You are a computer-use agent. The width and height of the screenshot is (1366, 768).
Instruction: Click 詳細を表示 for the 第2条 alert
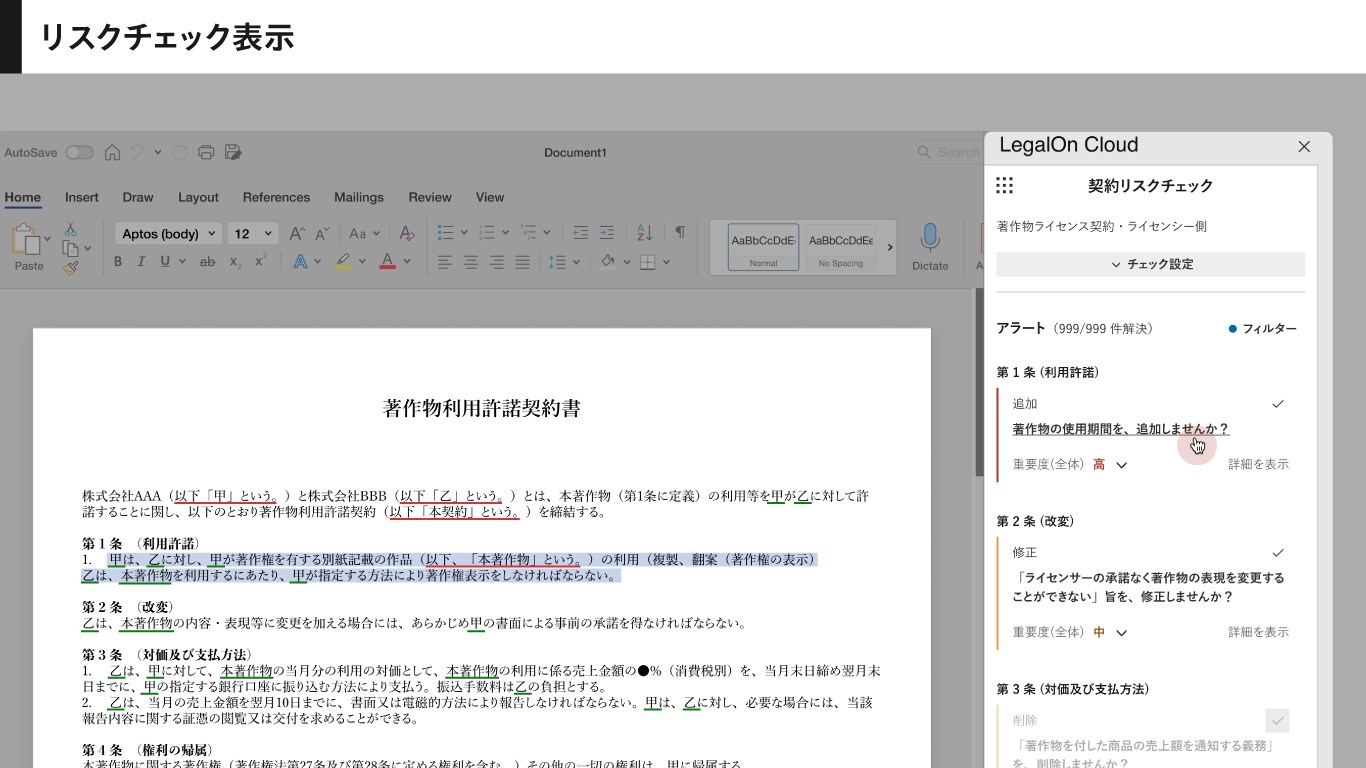[1259, 632]
